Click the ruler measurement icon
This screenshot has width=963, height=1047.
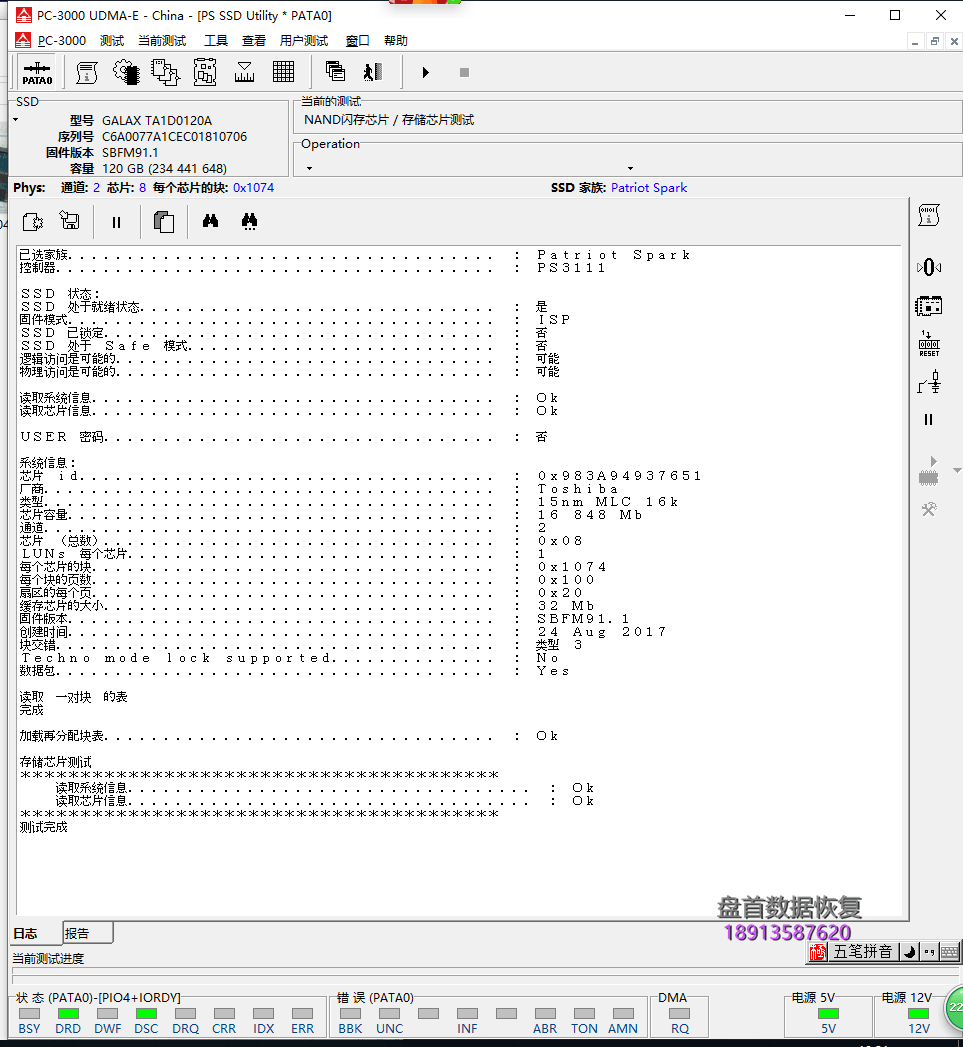coord(244,72)
